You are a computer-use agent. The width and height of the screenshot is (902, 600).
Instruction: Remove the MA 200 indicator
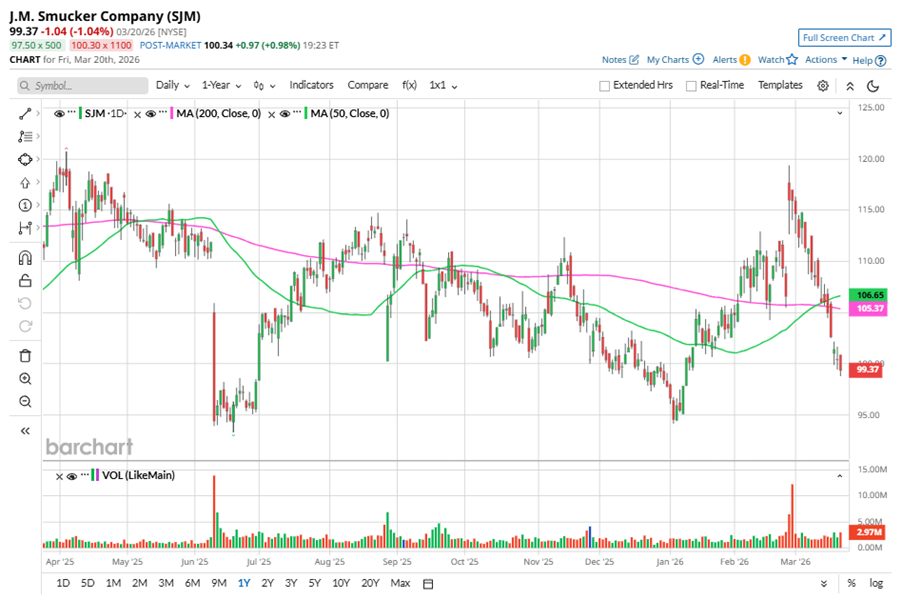[137, 114]
